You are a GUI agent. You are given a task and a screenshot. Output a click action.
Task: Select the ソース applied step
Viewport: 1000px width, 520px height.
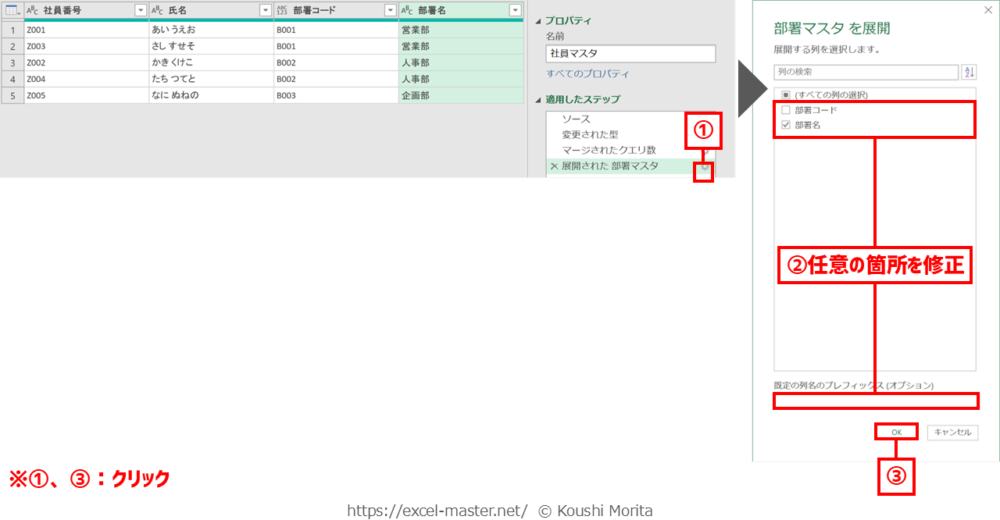pos(576,119)
